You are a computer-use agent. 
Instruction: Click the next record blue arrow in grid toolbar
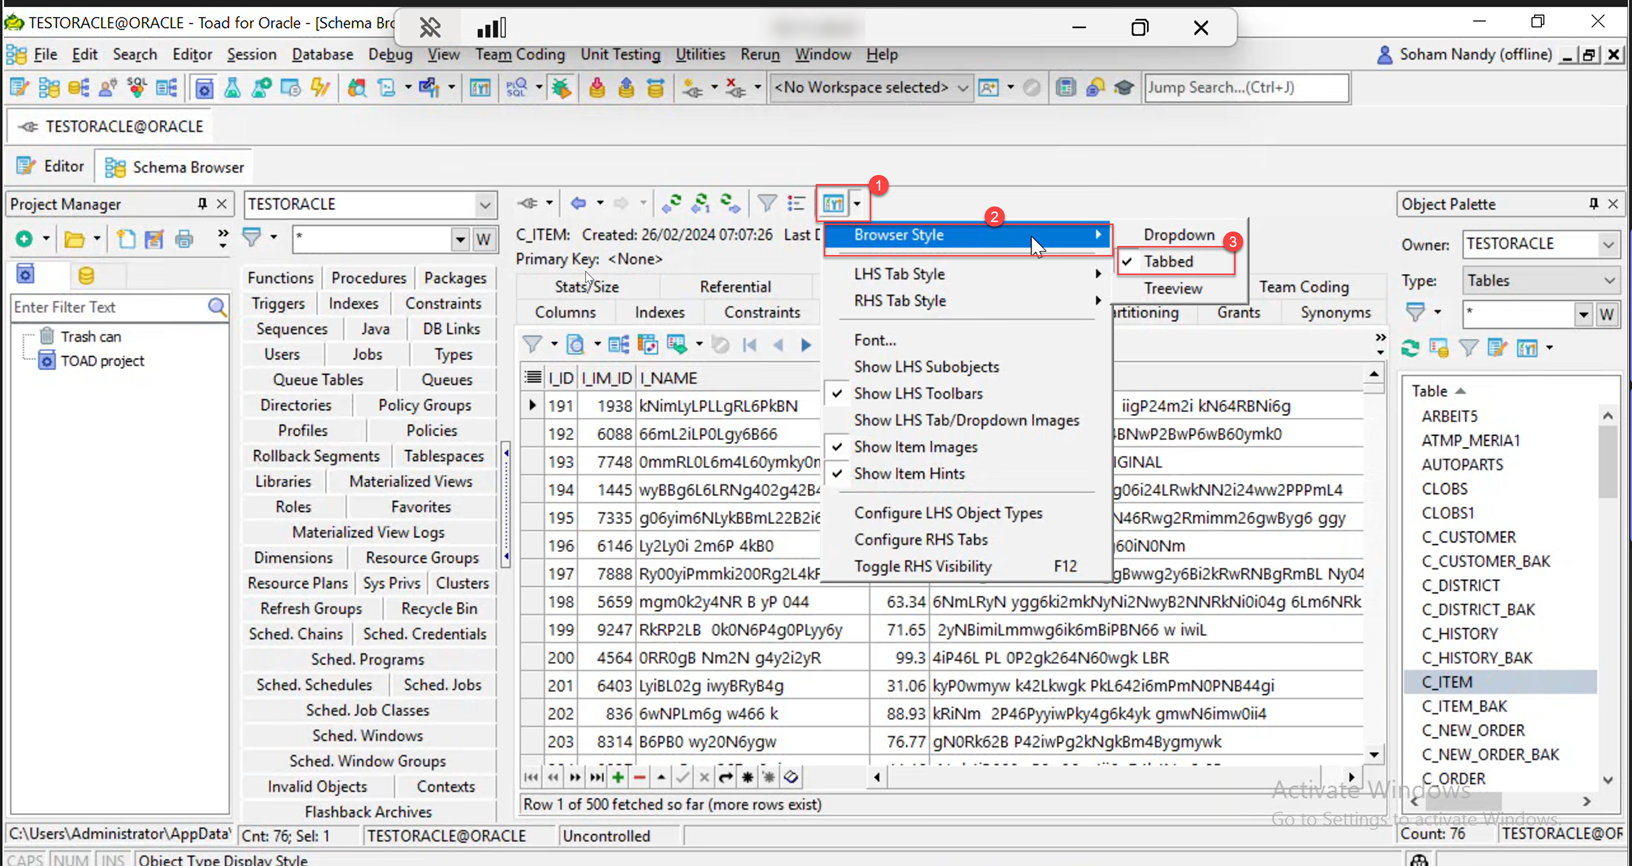click(x=806, y=345)
